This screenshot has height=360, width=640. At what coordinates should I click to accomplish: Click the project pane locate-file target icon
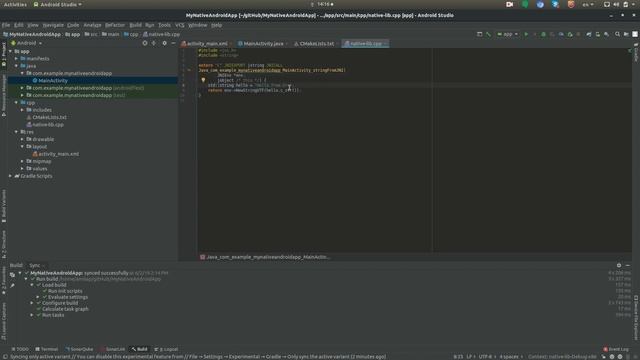pyautogui.click(x=145, y=43)
